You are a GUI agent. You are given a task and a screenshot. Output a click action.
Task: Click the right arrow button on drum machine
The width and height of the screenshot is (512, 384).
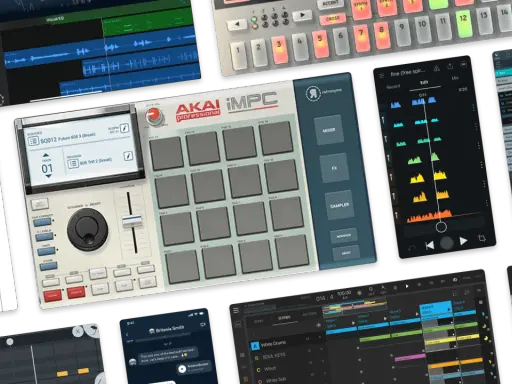(x=302, y=15)
